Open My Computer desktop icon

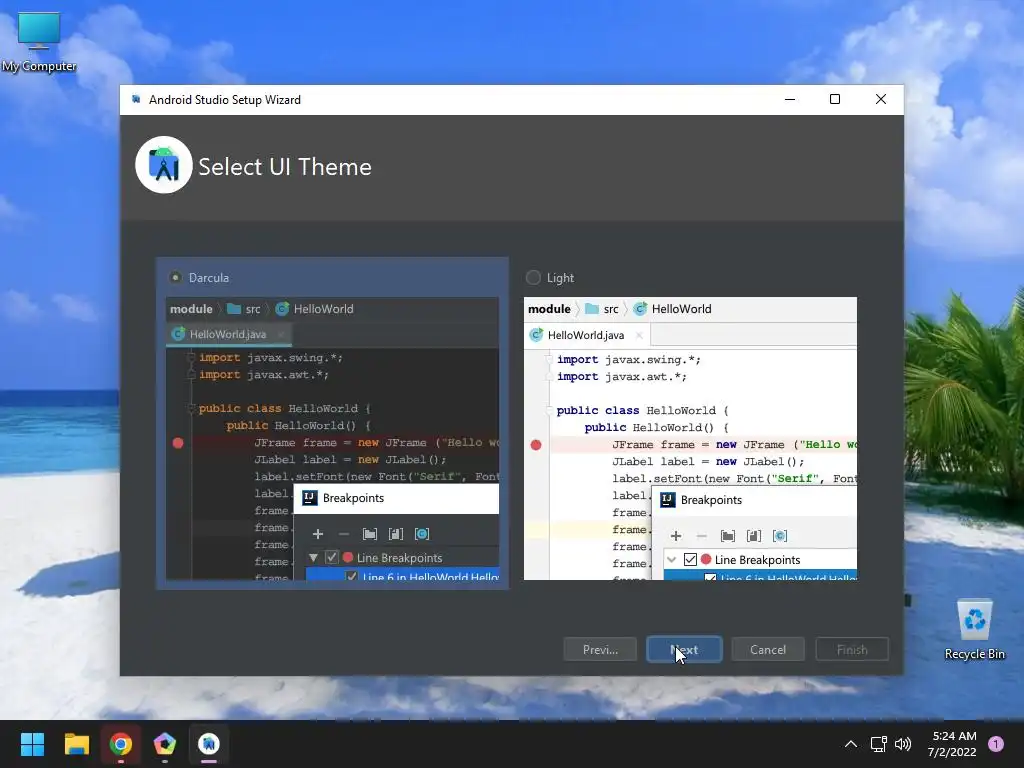[x=39, y=42]
